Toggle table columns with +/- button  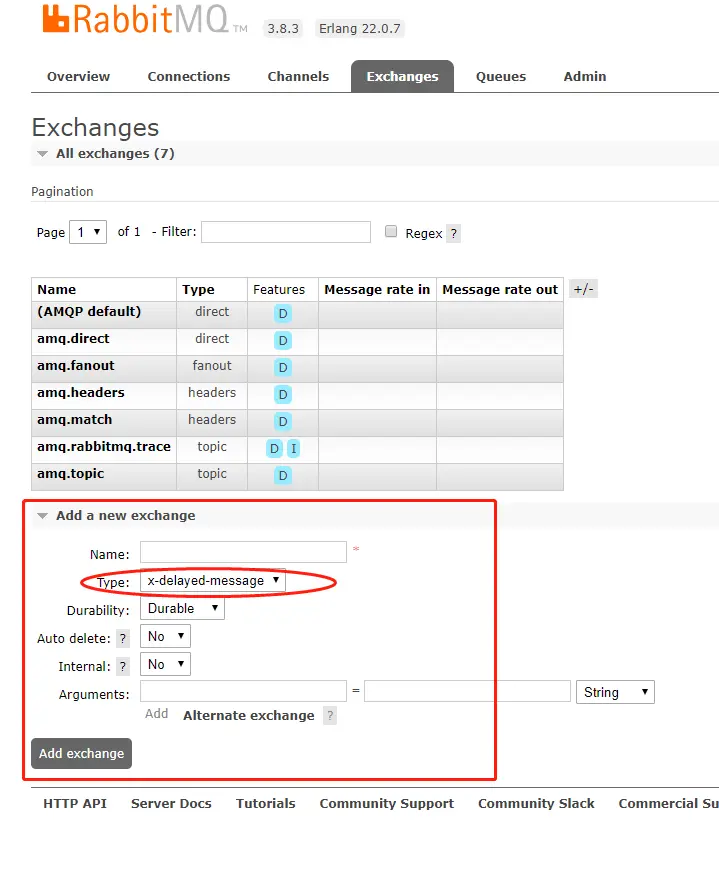(583, 289)
